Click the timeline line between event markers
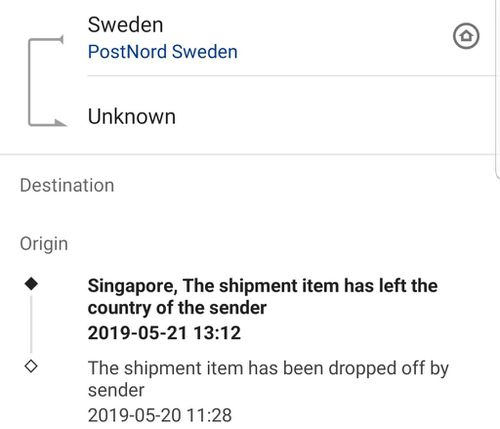500x429 pixels. pyautogui.click(x=31, y=324)
